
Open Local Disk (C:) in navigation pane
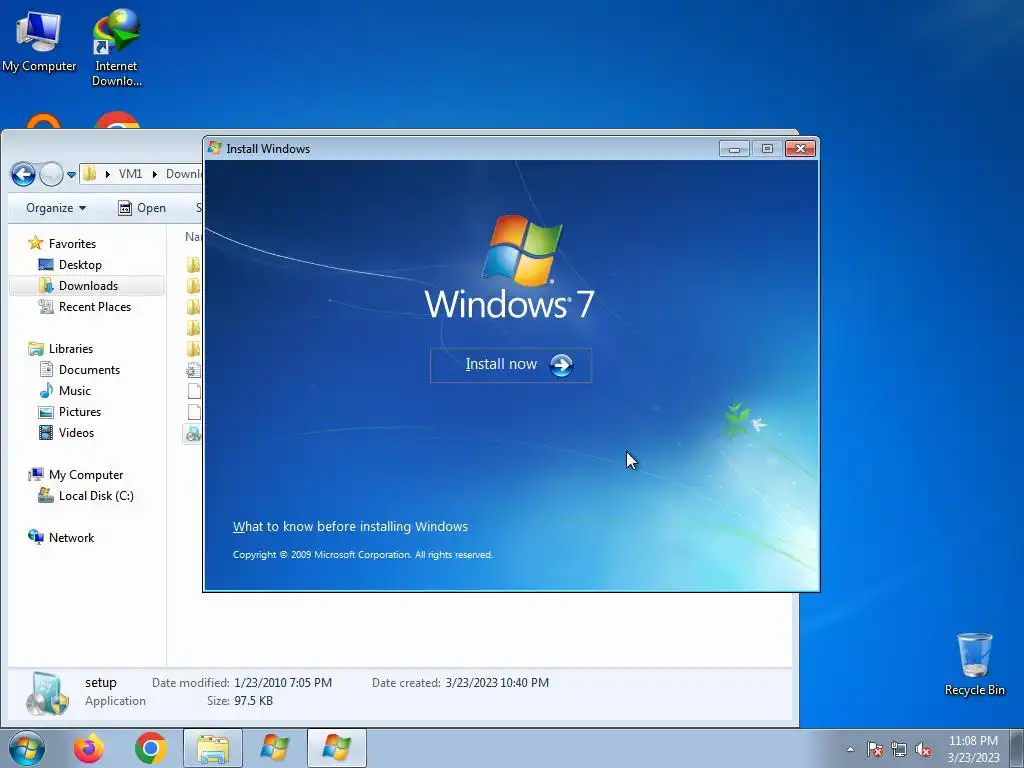96,496
